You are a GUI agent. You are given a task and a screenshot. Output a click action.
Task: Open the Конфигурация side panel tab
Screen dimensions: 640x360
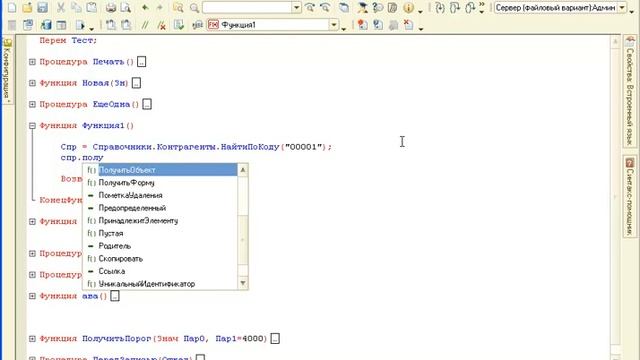point(7,70)
